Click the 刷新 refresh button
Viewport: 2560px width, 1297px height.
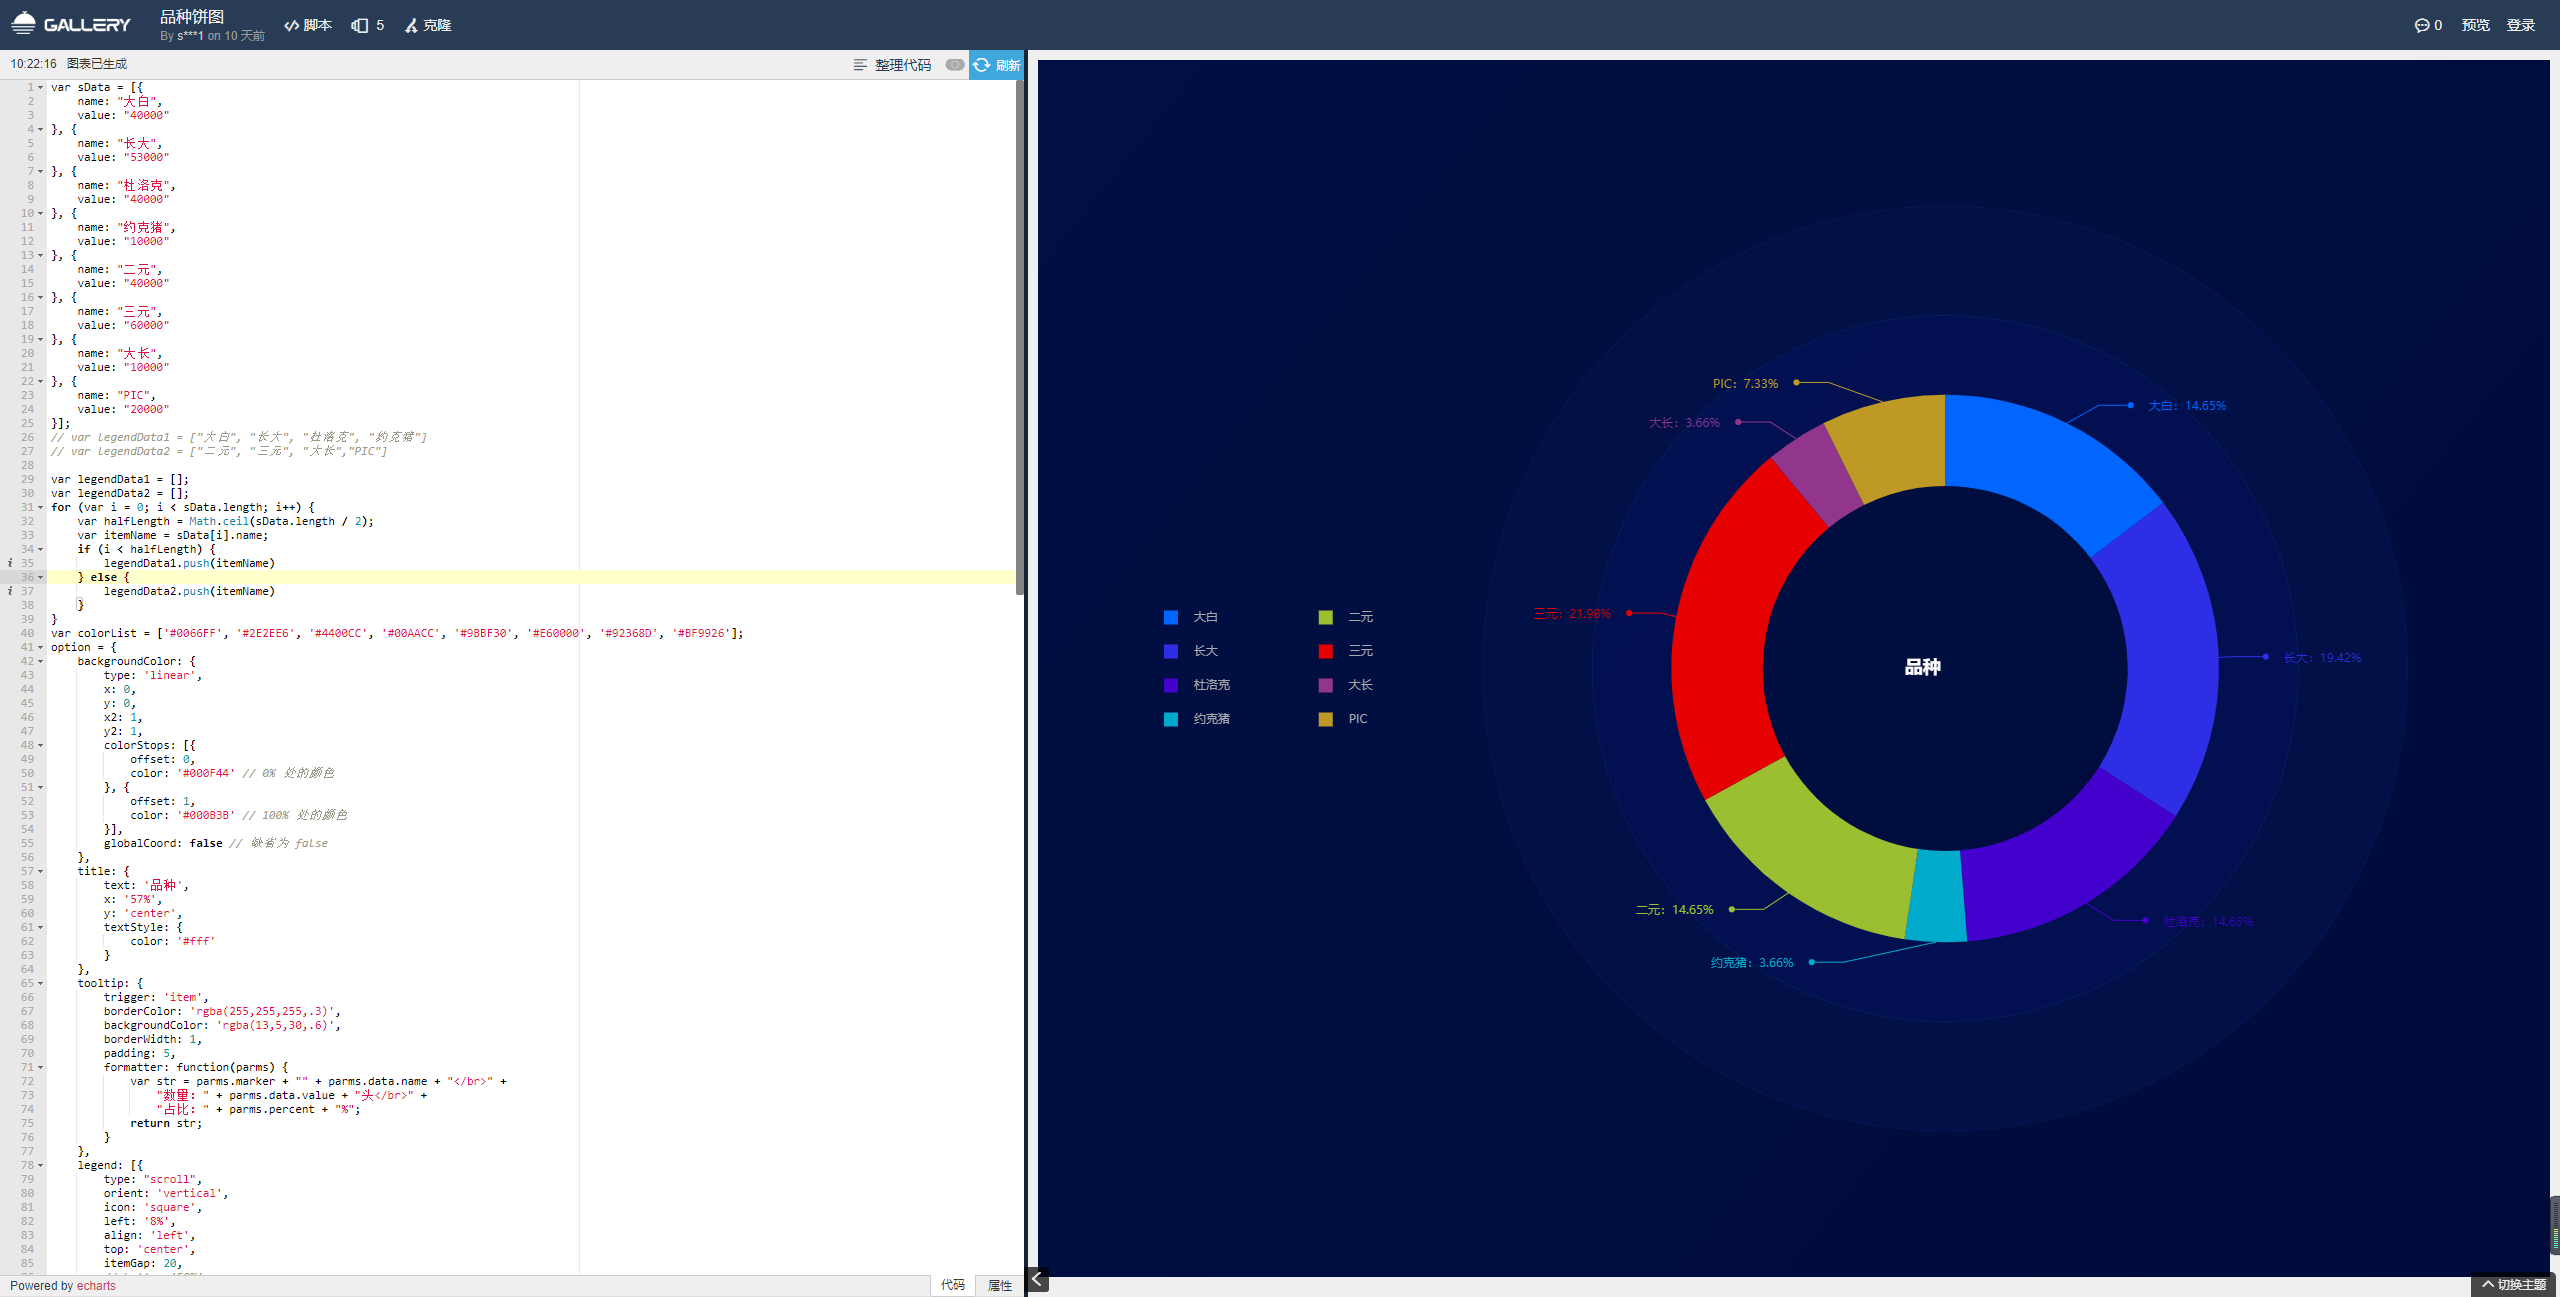pos(996,65)
